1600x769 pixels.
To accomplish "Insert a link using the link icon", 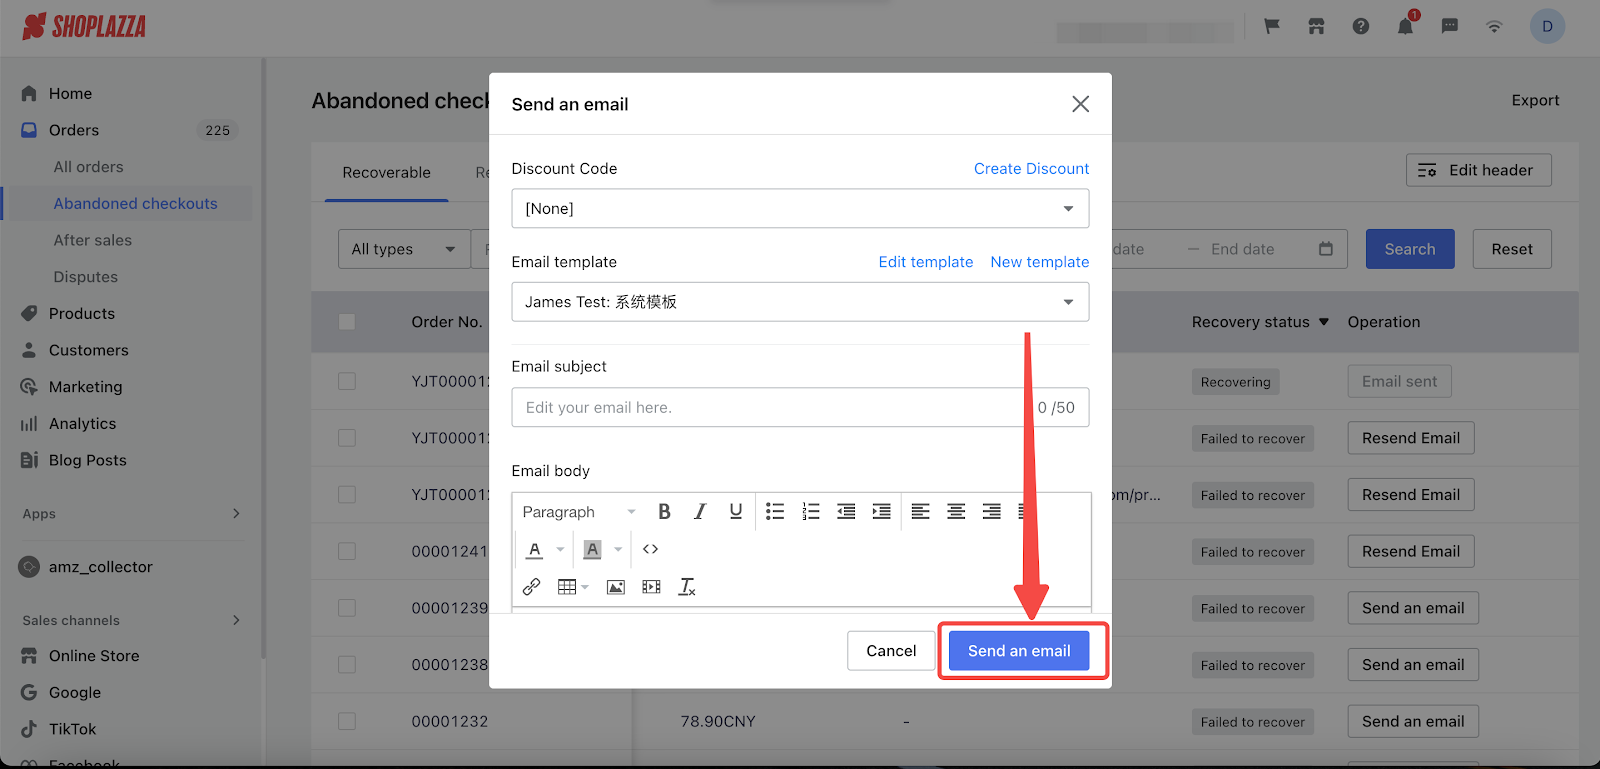I will click(x=532, y=587).
